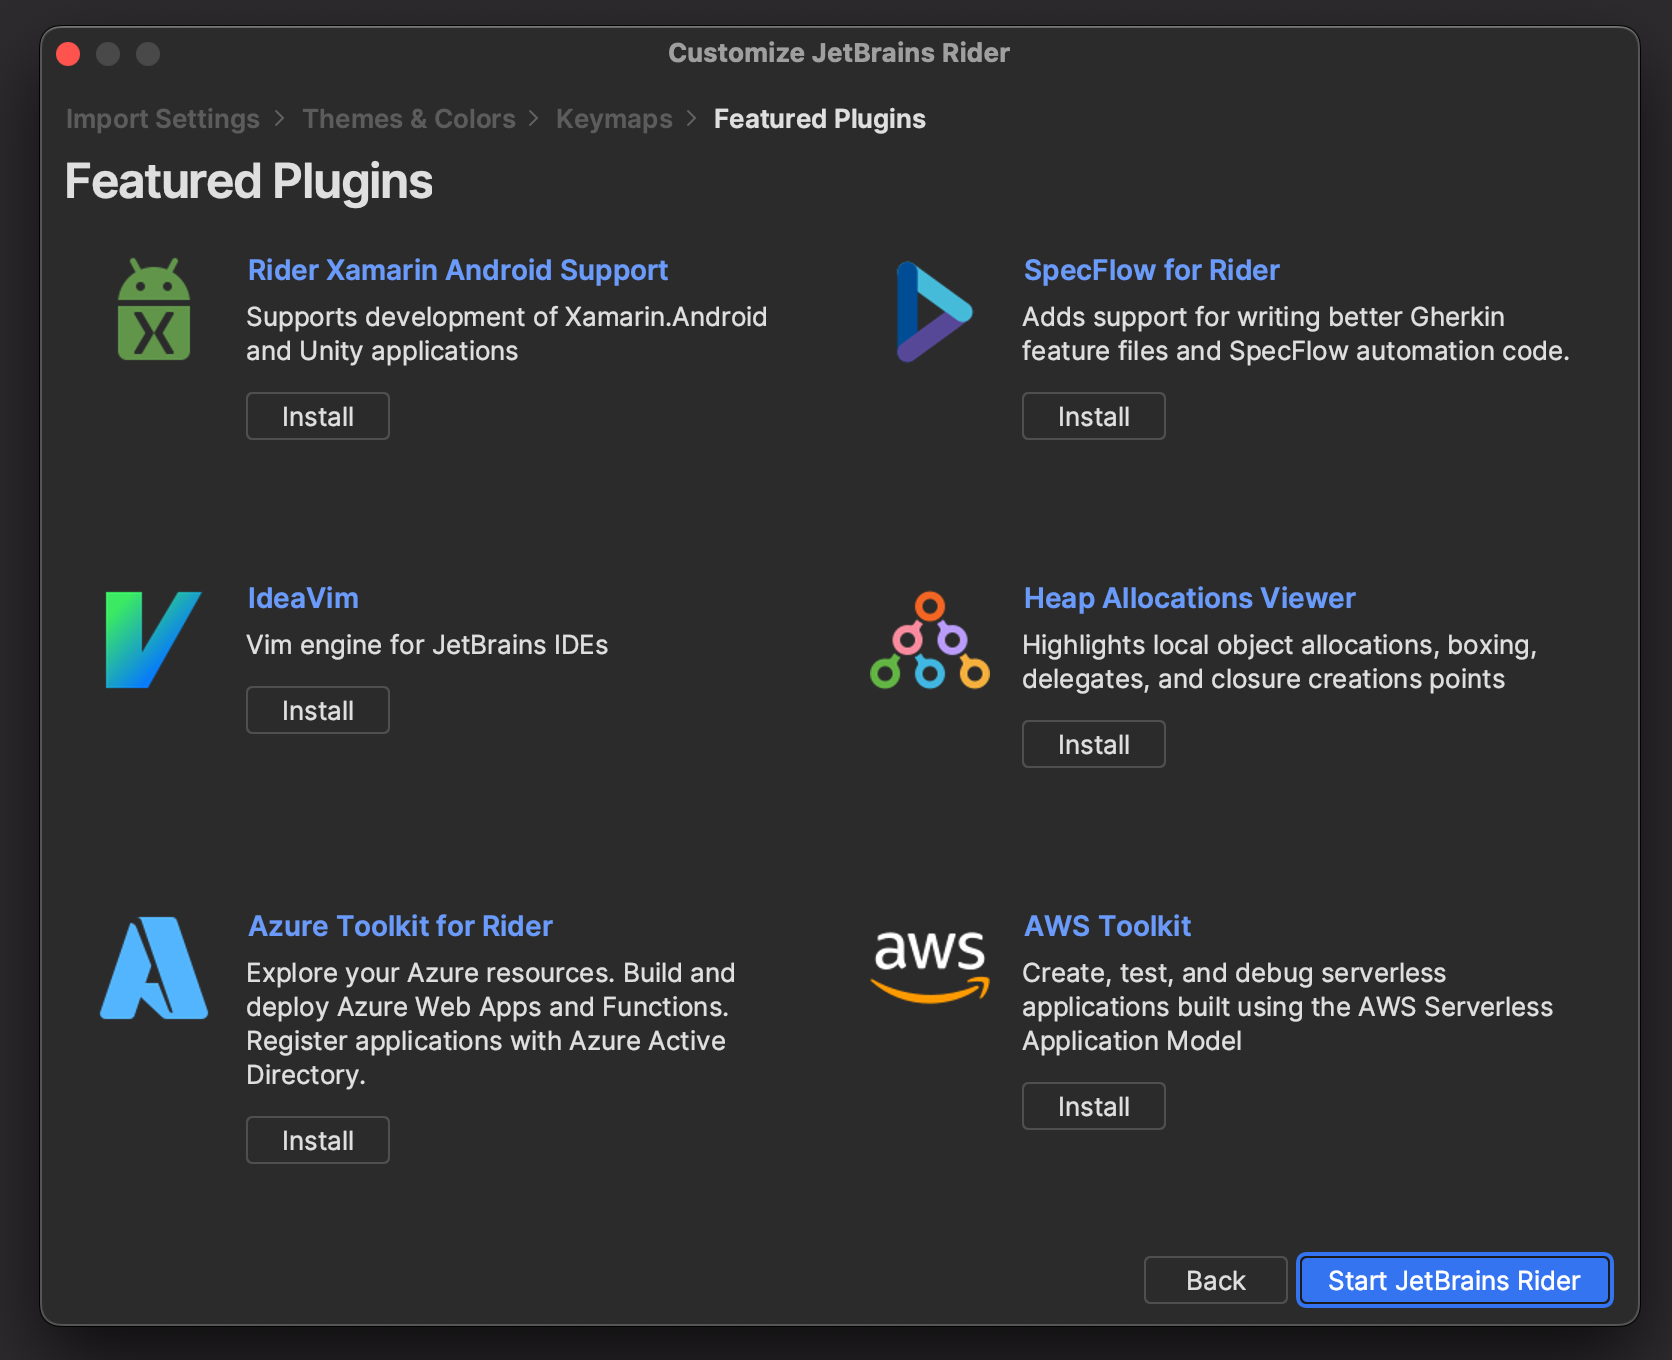The height and width of the screenshot is (1360, 1672).
Task: Go to Import Settings breadcrumb step
Action: pyautogui.click(x=163, y=119)
